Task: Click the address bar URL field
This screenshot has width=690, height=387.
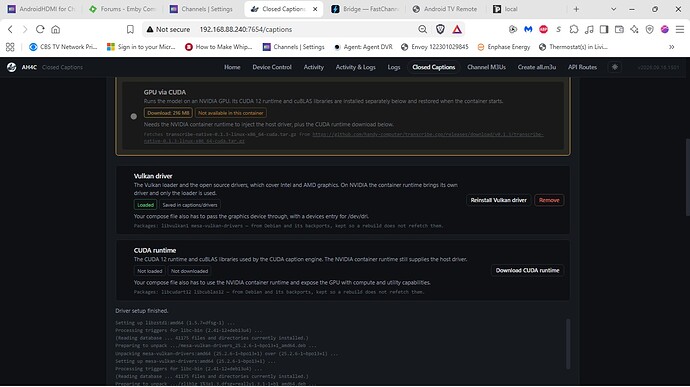Action: pyautogui.click(x=304, y=29)
